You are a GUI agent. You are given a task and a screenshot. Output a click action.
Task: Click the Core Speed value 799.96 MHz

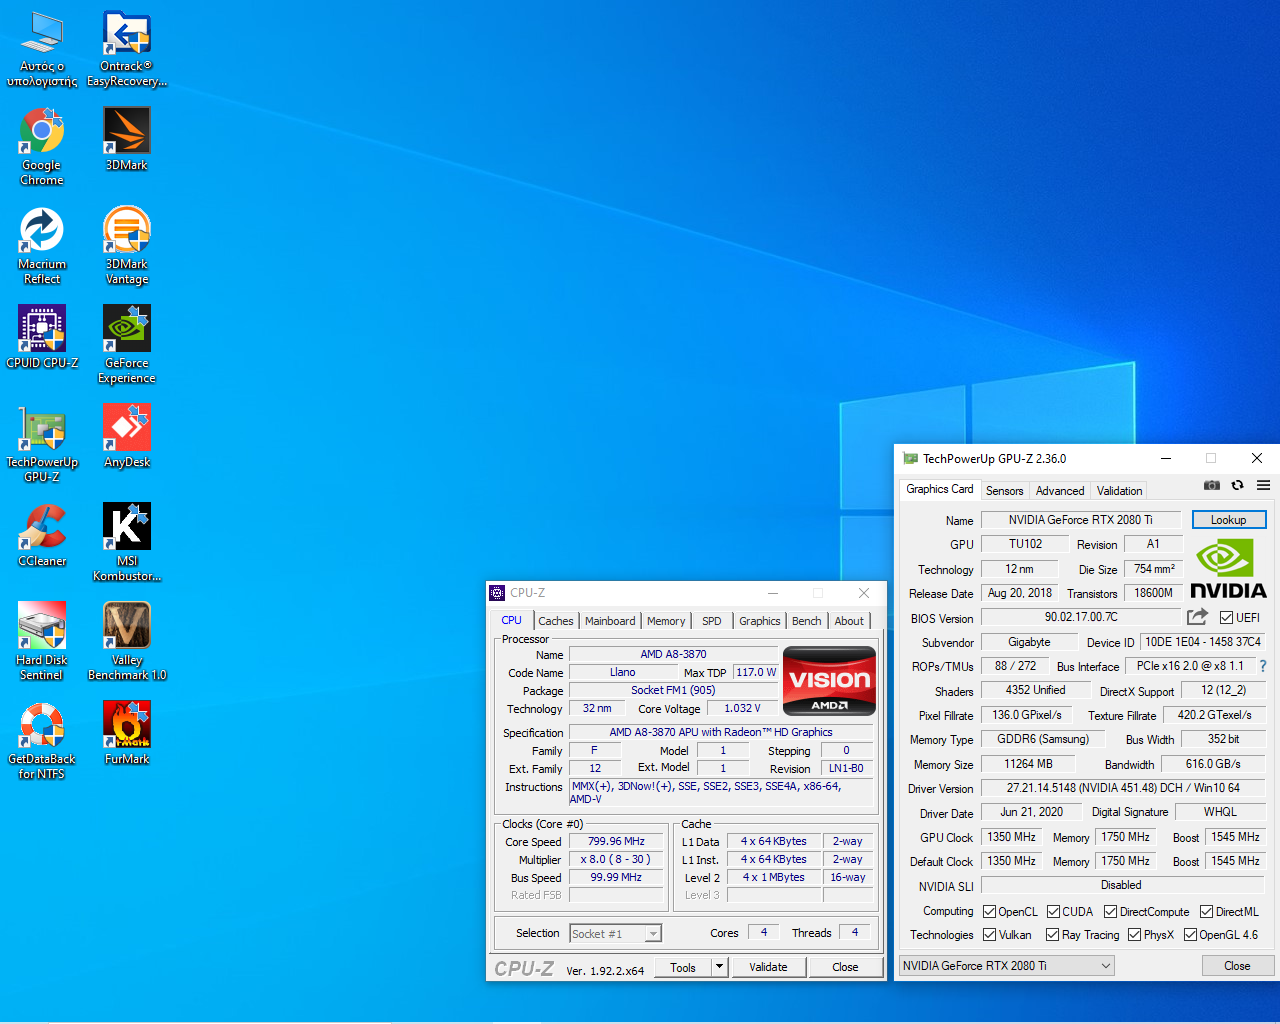point(616,842)
